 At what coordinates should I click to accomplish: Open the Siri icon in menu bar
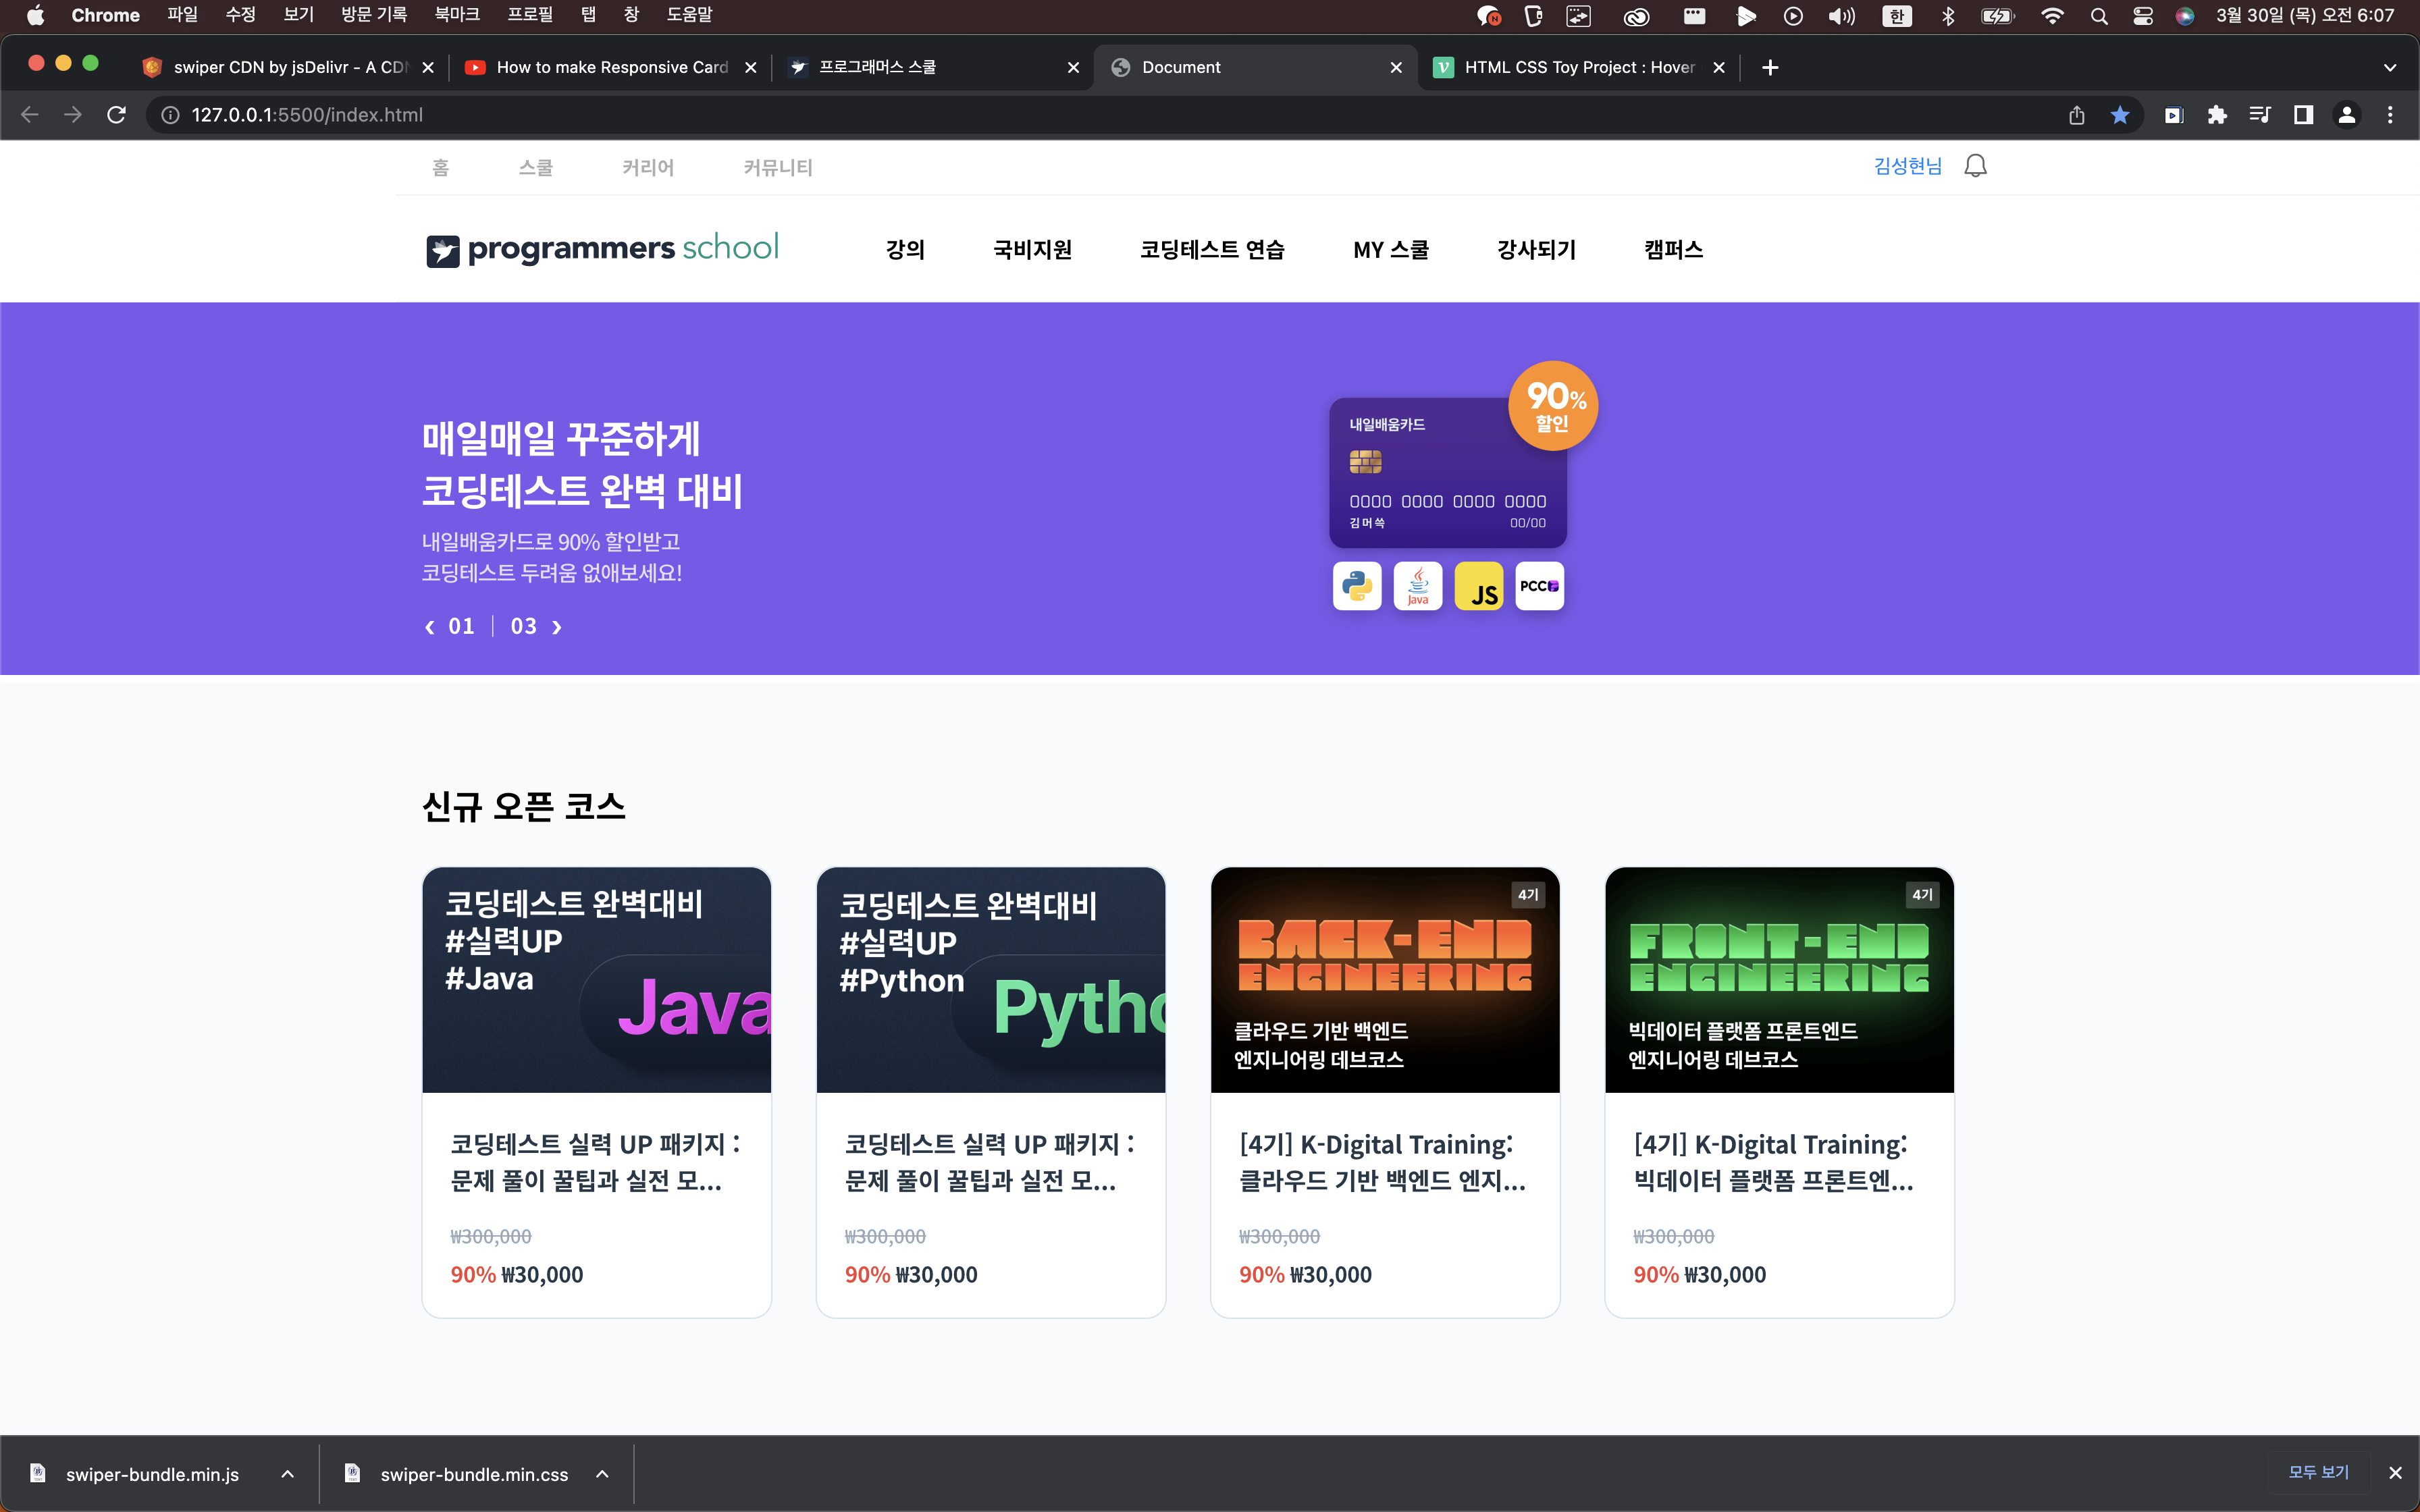click(x=2185, y=16)
